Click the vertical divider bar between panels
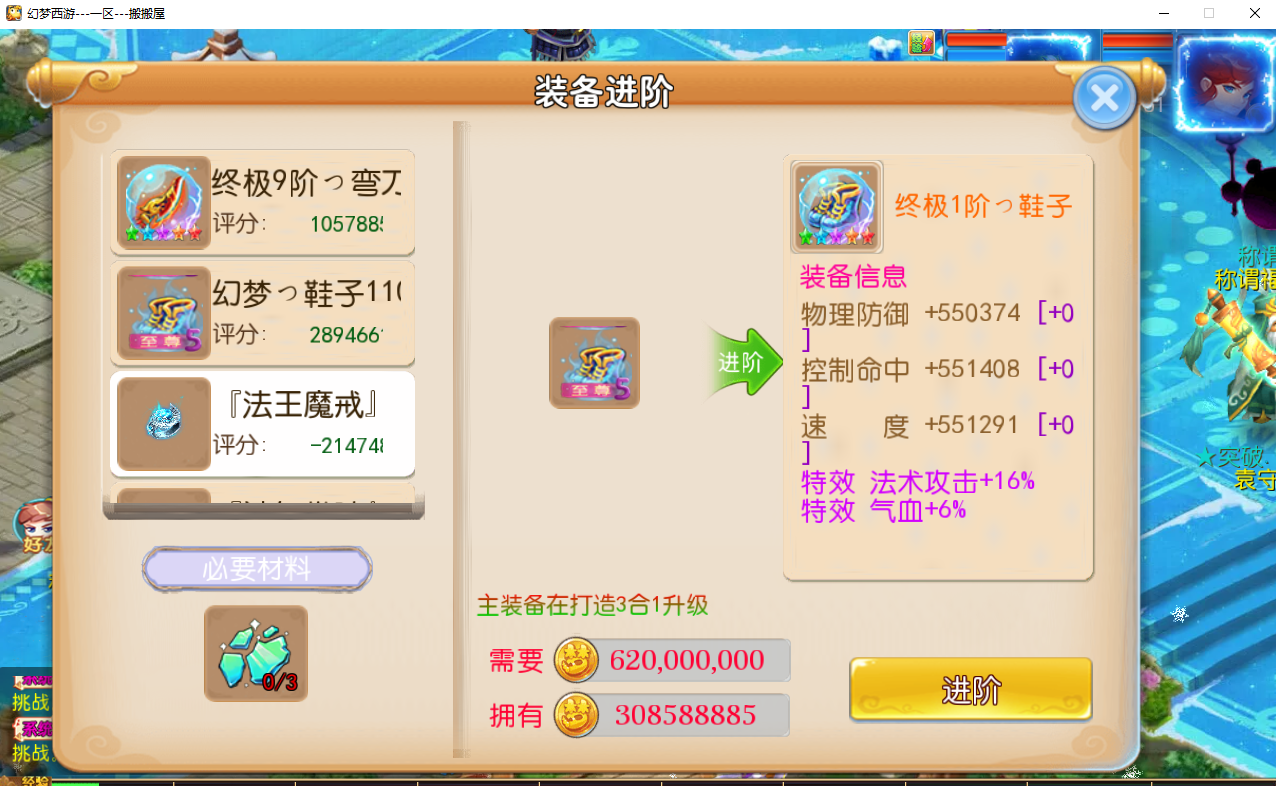This screenshot has height=786, width=1276. pyautogui.click(x=461, y=439)
